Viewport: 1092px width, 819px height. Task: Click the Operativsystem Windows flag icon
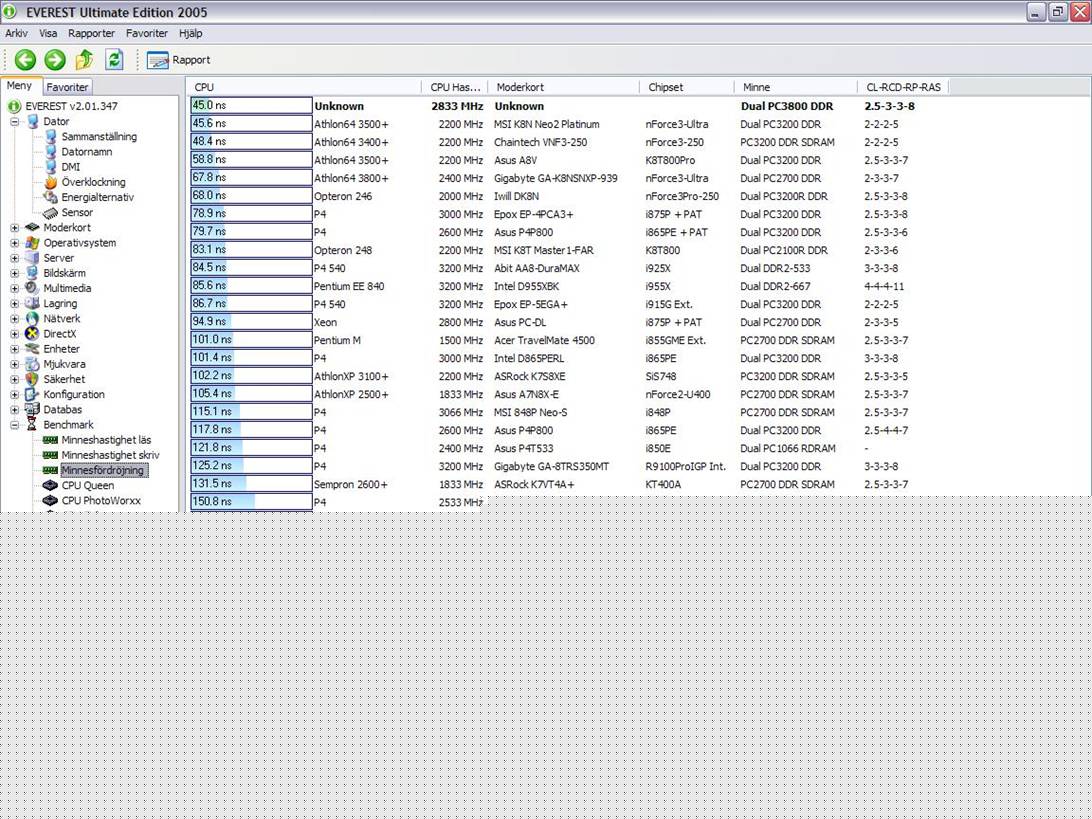pyautogui.click(x=32, y=243)
